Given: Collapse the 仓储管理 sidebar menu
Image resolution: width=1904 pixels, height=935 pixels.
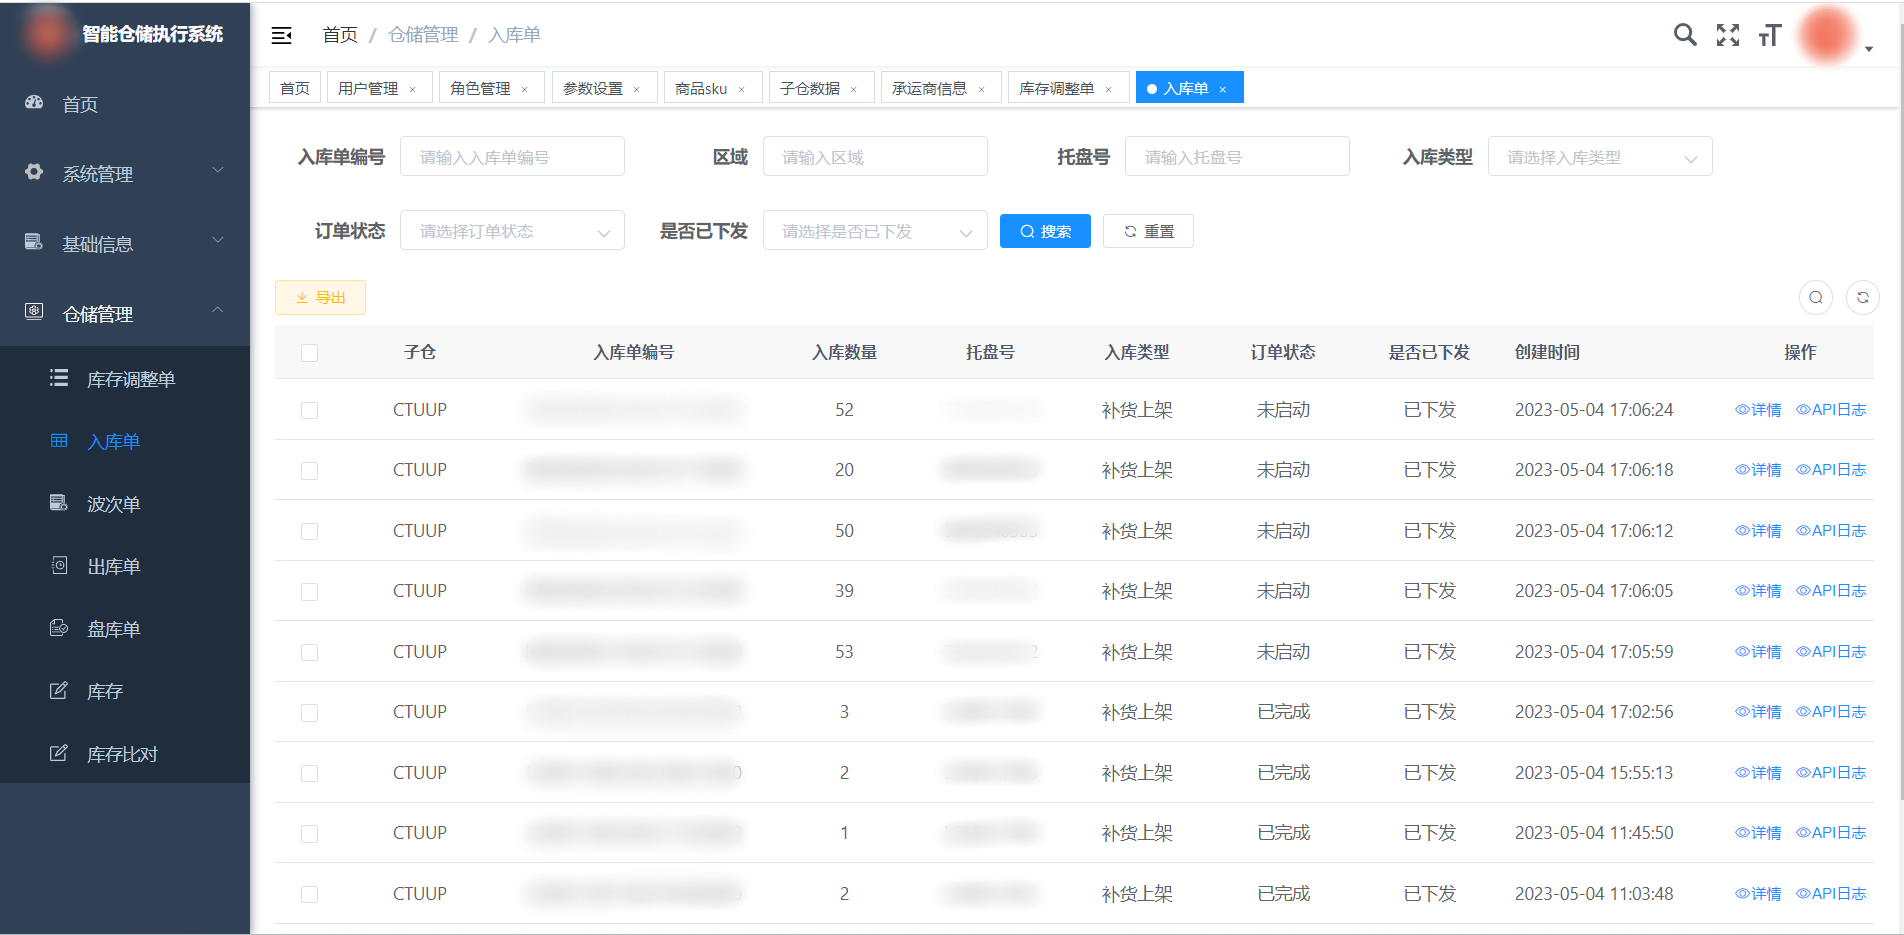Looking at the screenshot, I should 125,313.
